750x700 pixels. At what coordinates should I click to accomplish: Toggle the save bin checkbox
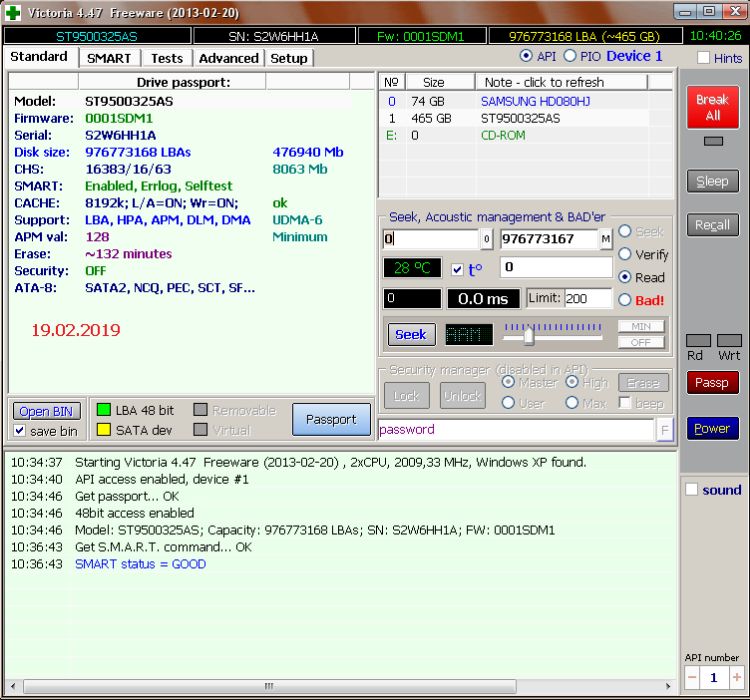pos(20,431)
